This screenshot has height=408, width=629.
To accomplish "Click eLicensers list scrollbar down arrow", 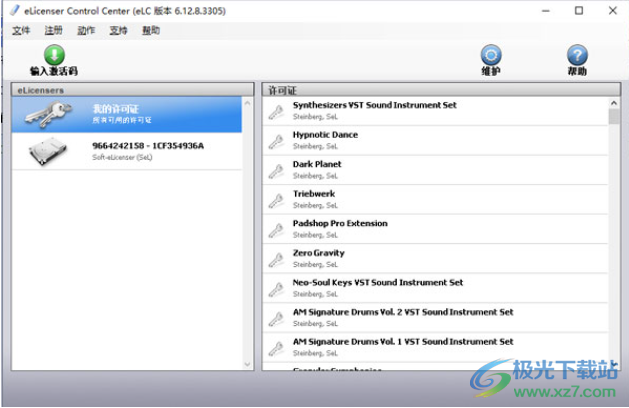I will [248, 364].
